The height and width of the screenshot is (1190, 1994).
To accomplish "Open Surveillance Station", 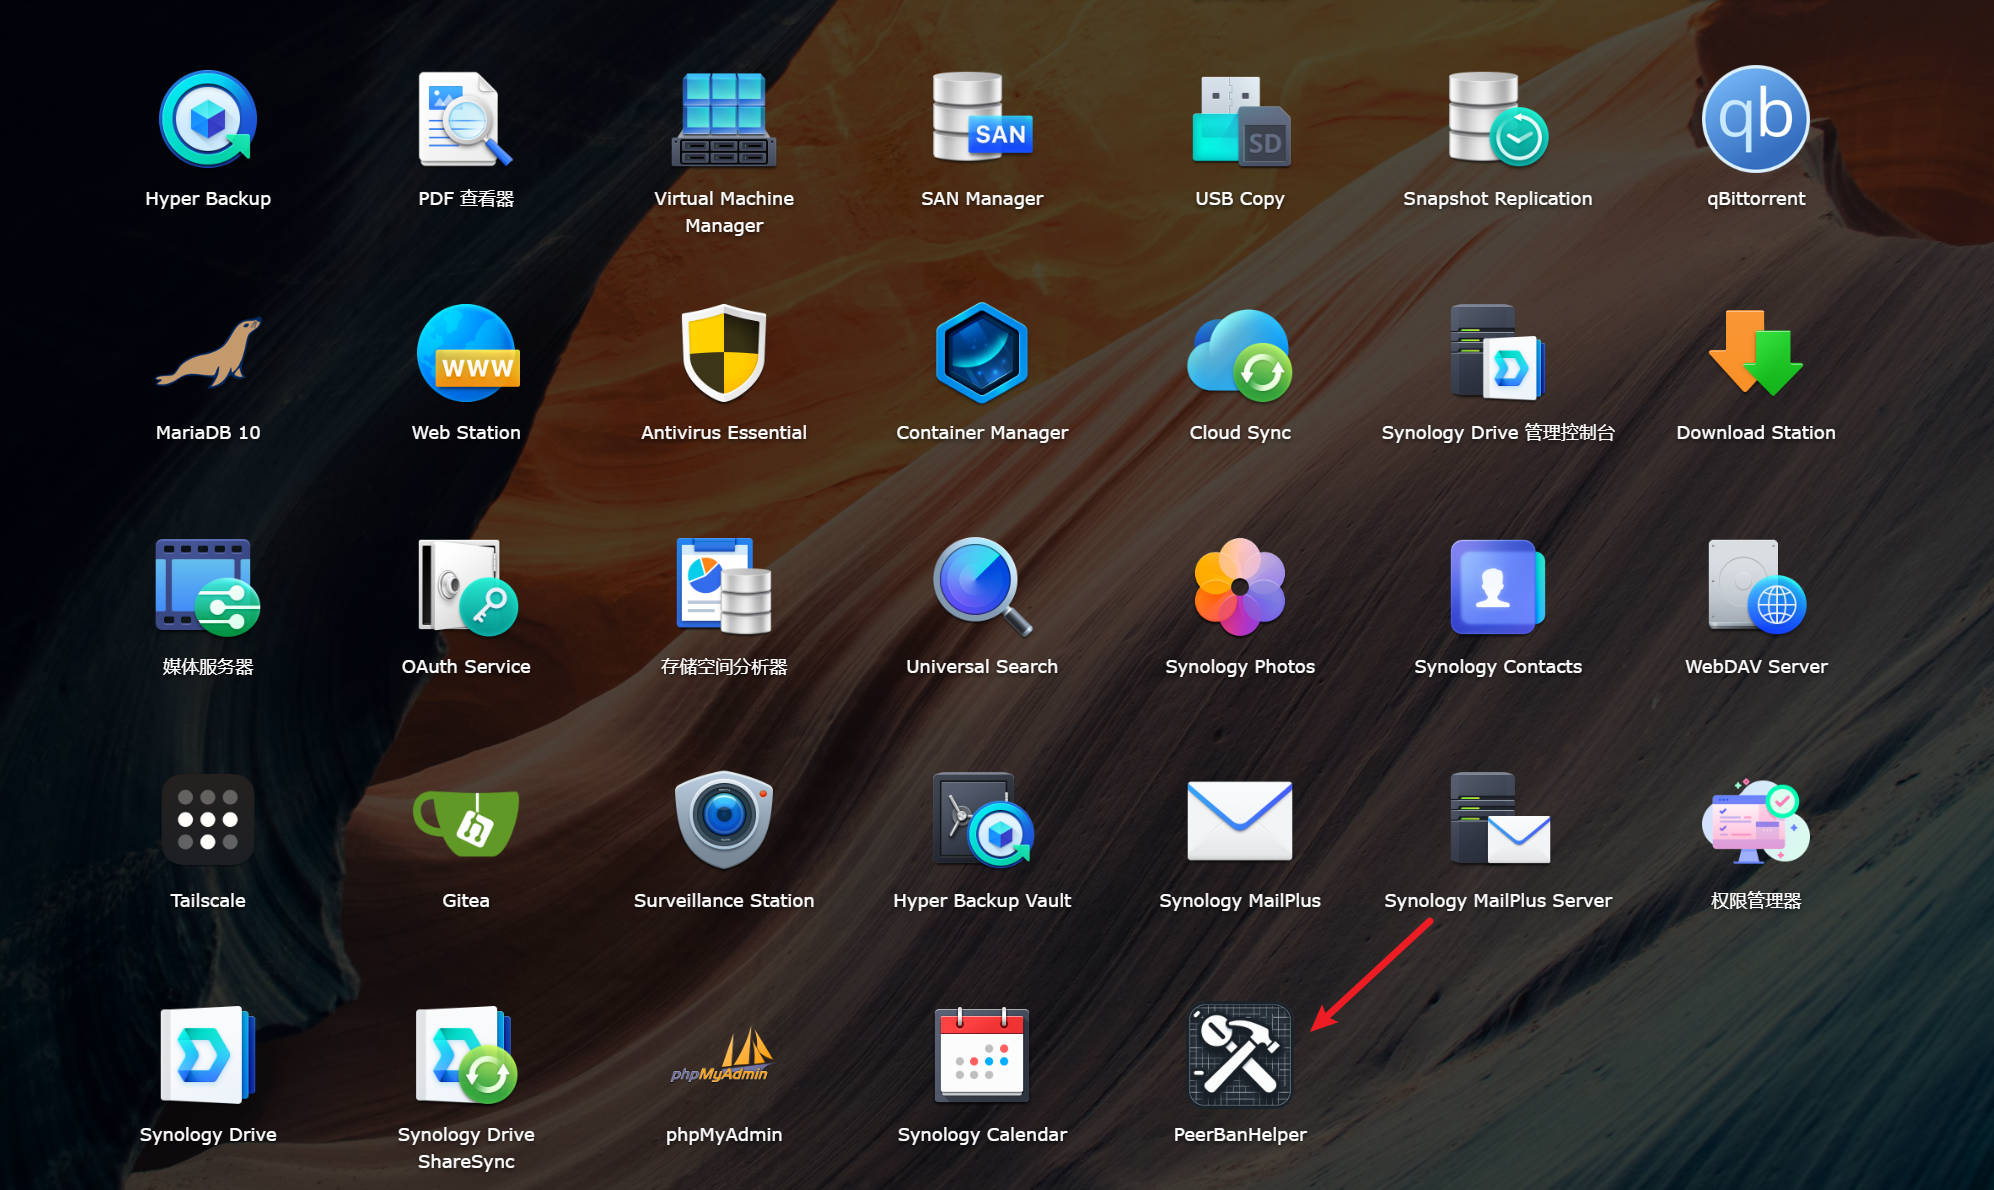I will [x=723, y=820].
